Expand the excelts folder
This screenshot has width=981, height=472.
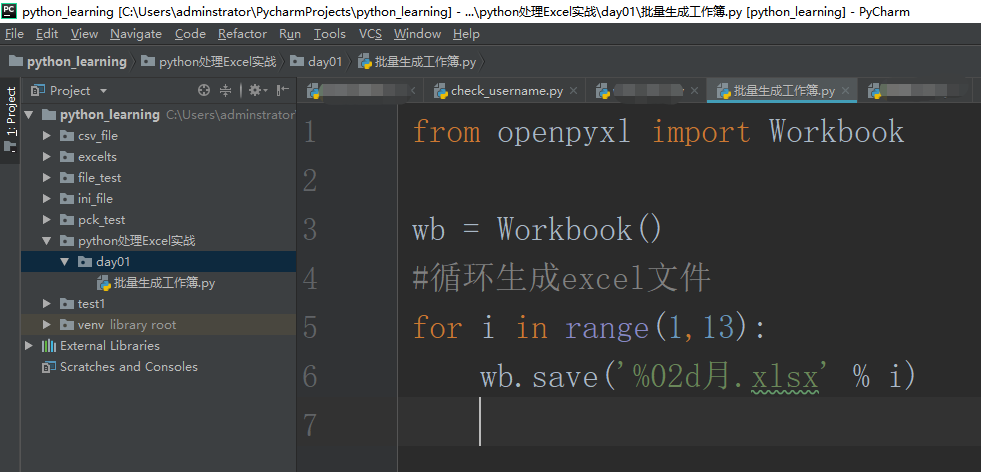[x=46, y=156]
